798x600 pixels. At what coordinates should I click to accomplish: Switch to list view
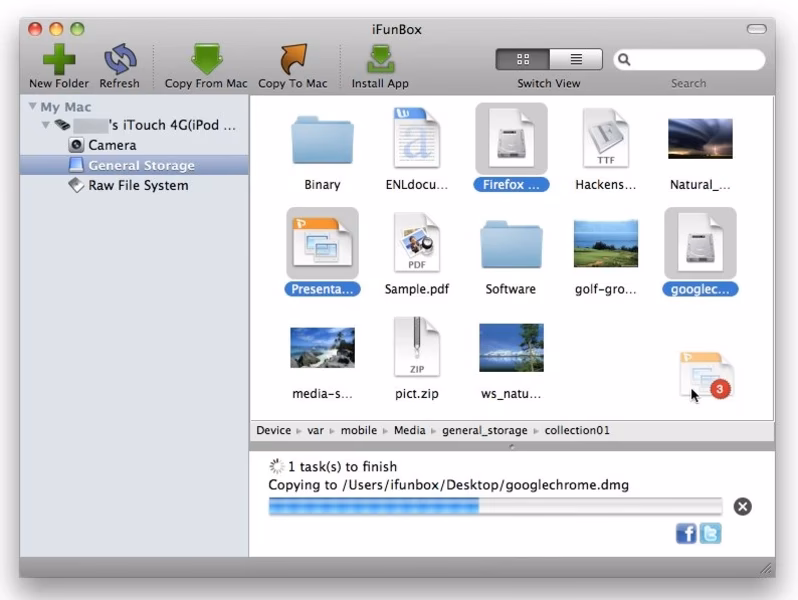tap(576, 60)
